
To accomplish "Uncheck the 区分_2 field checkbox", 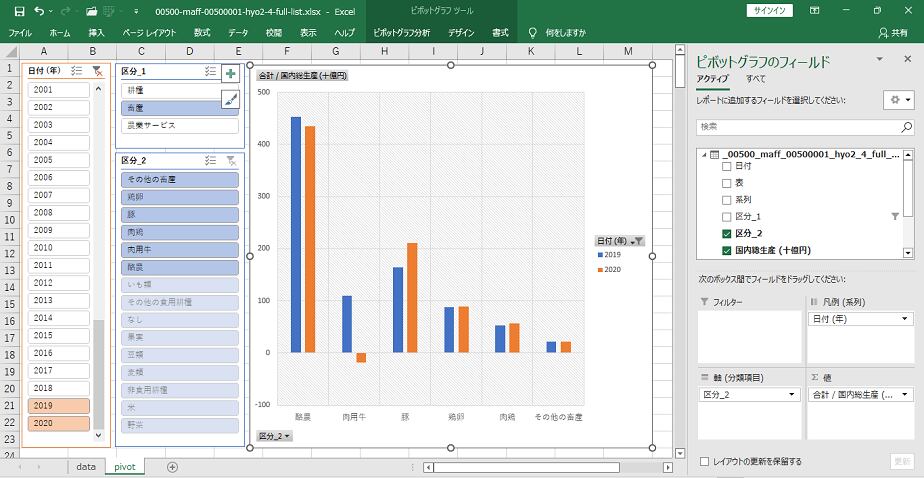I will 727,233.
